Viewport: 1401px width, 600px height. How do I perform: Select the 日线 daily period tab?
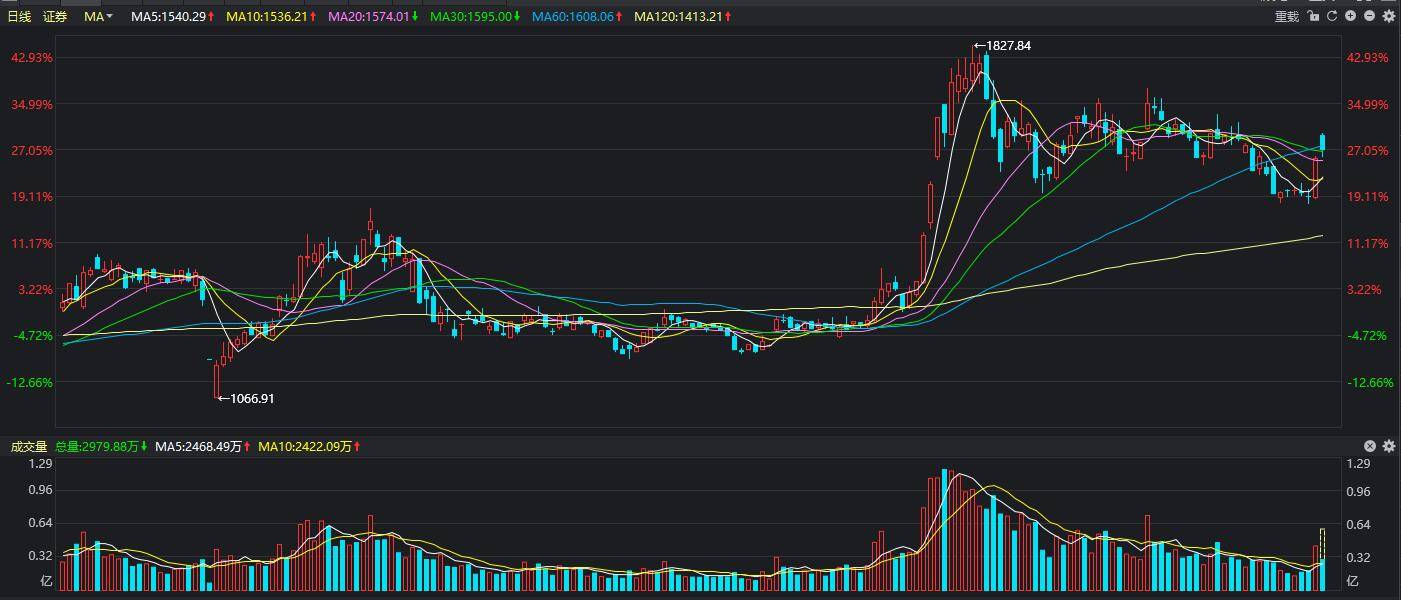(x=20, y=17)
